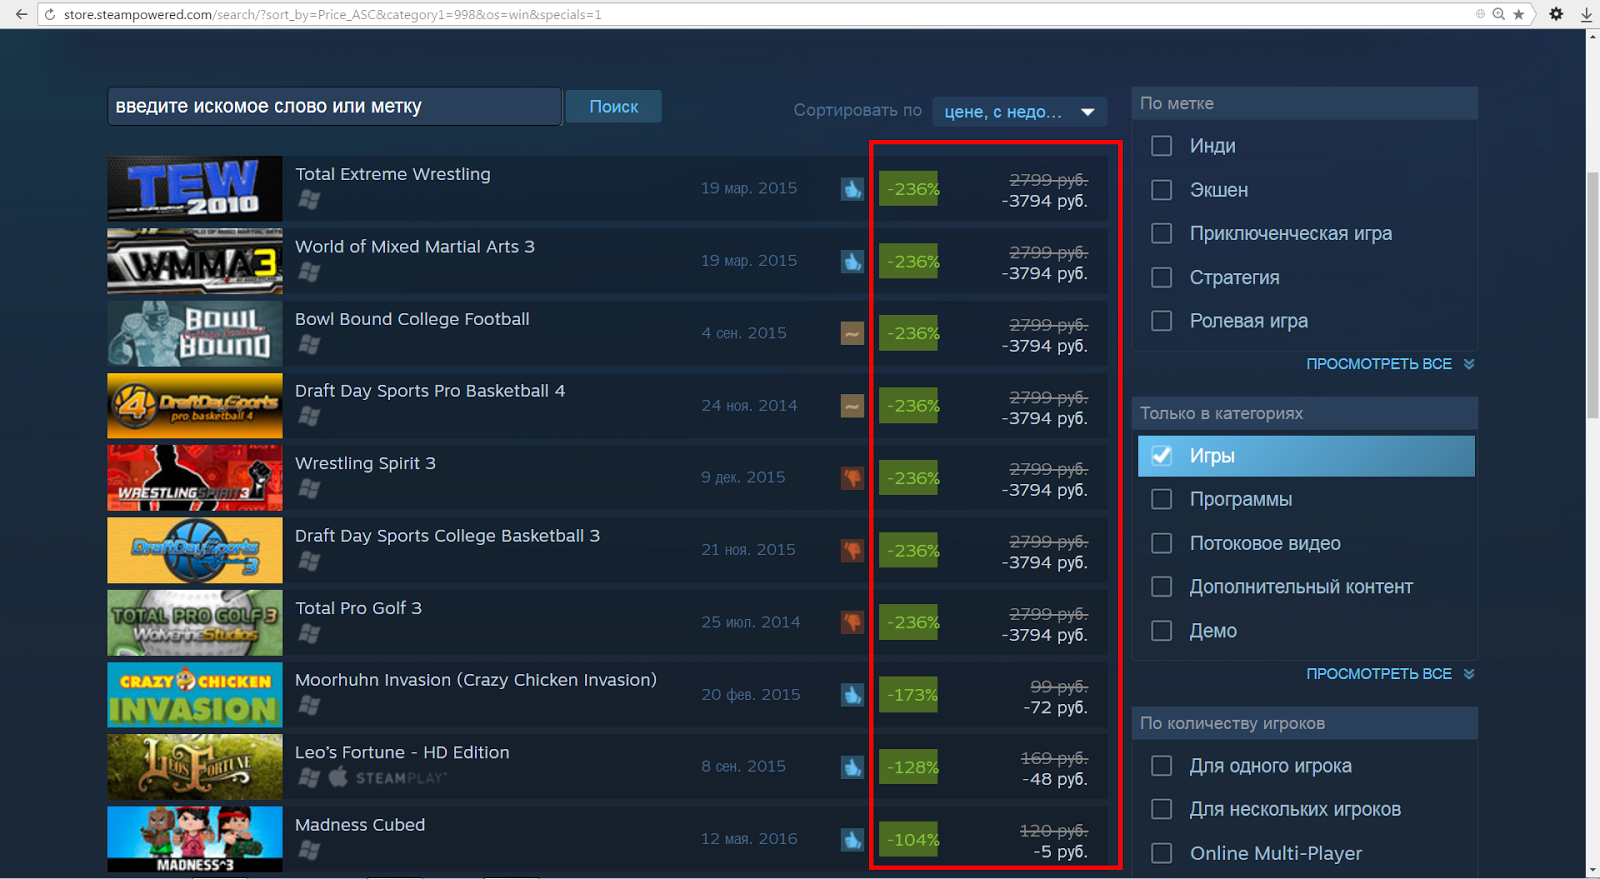Screen dimensions: 1600x879
Task: Check the Демо checkbox
Action: point(1161,631)
